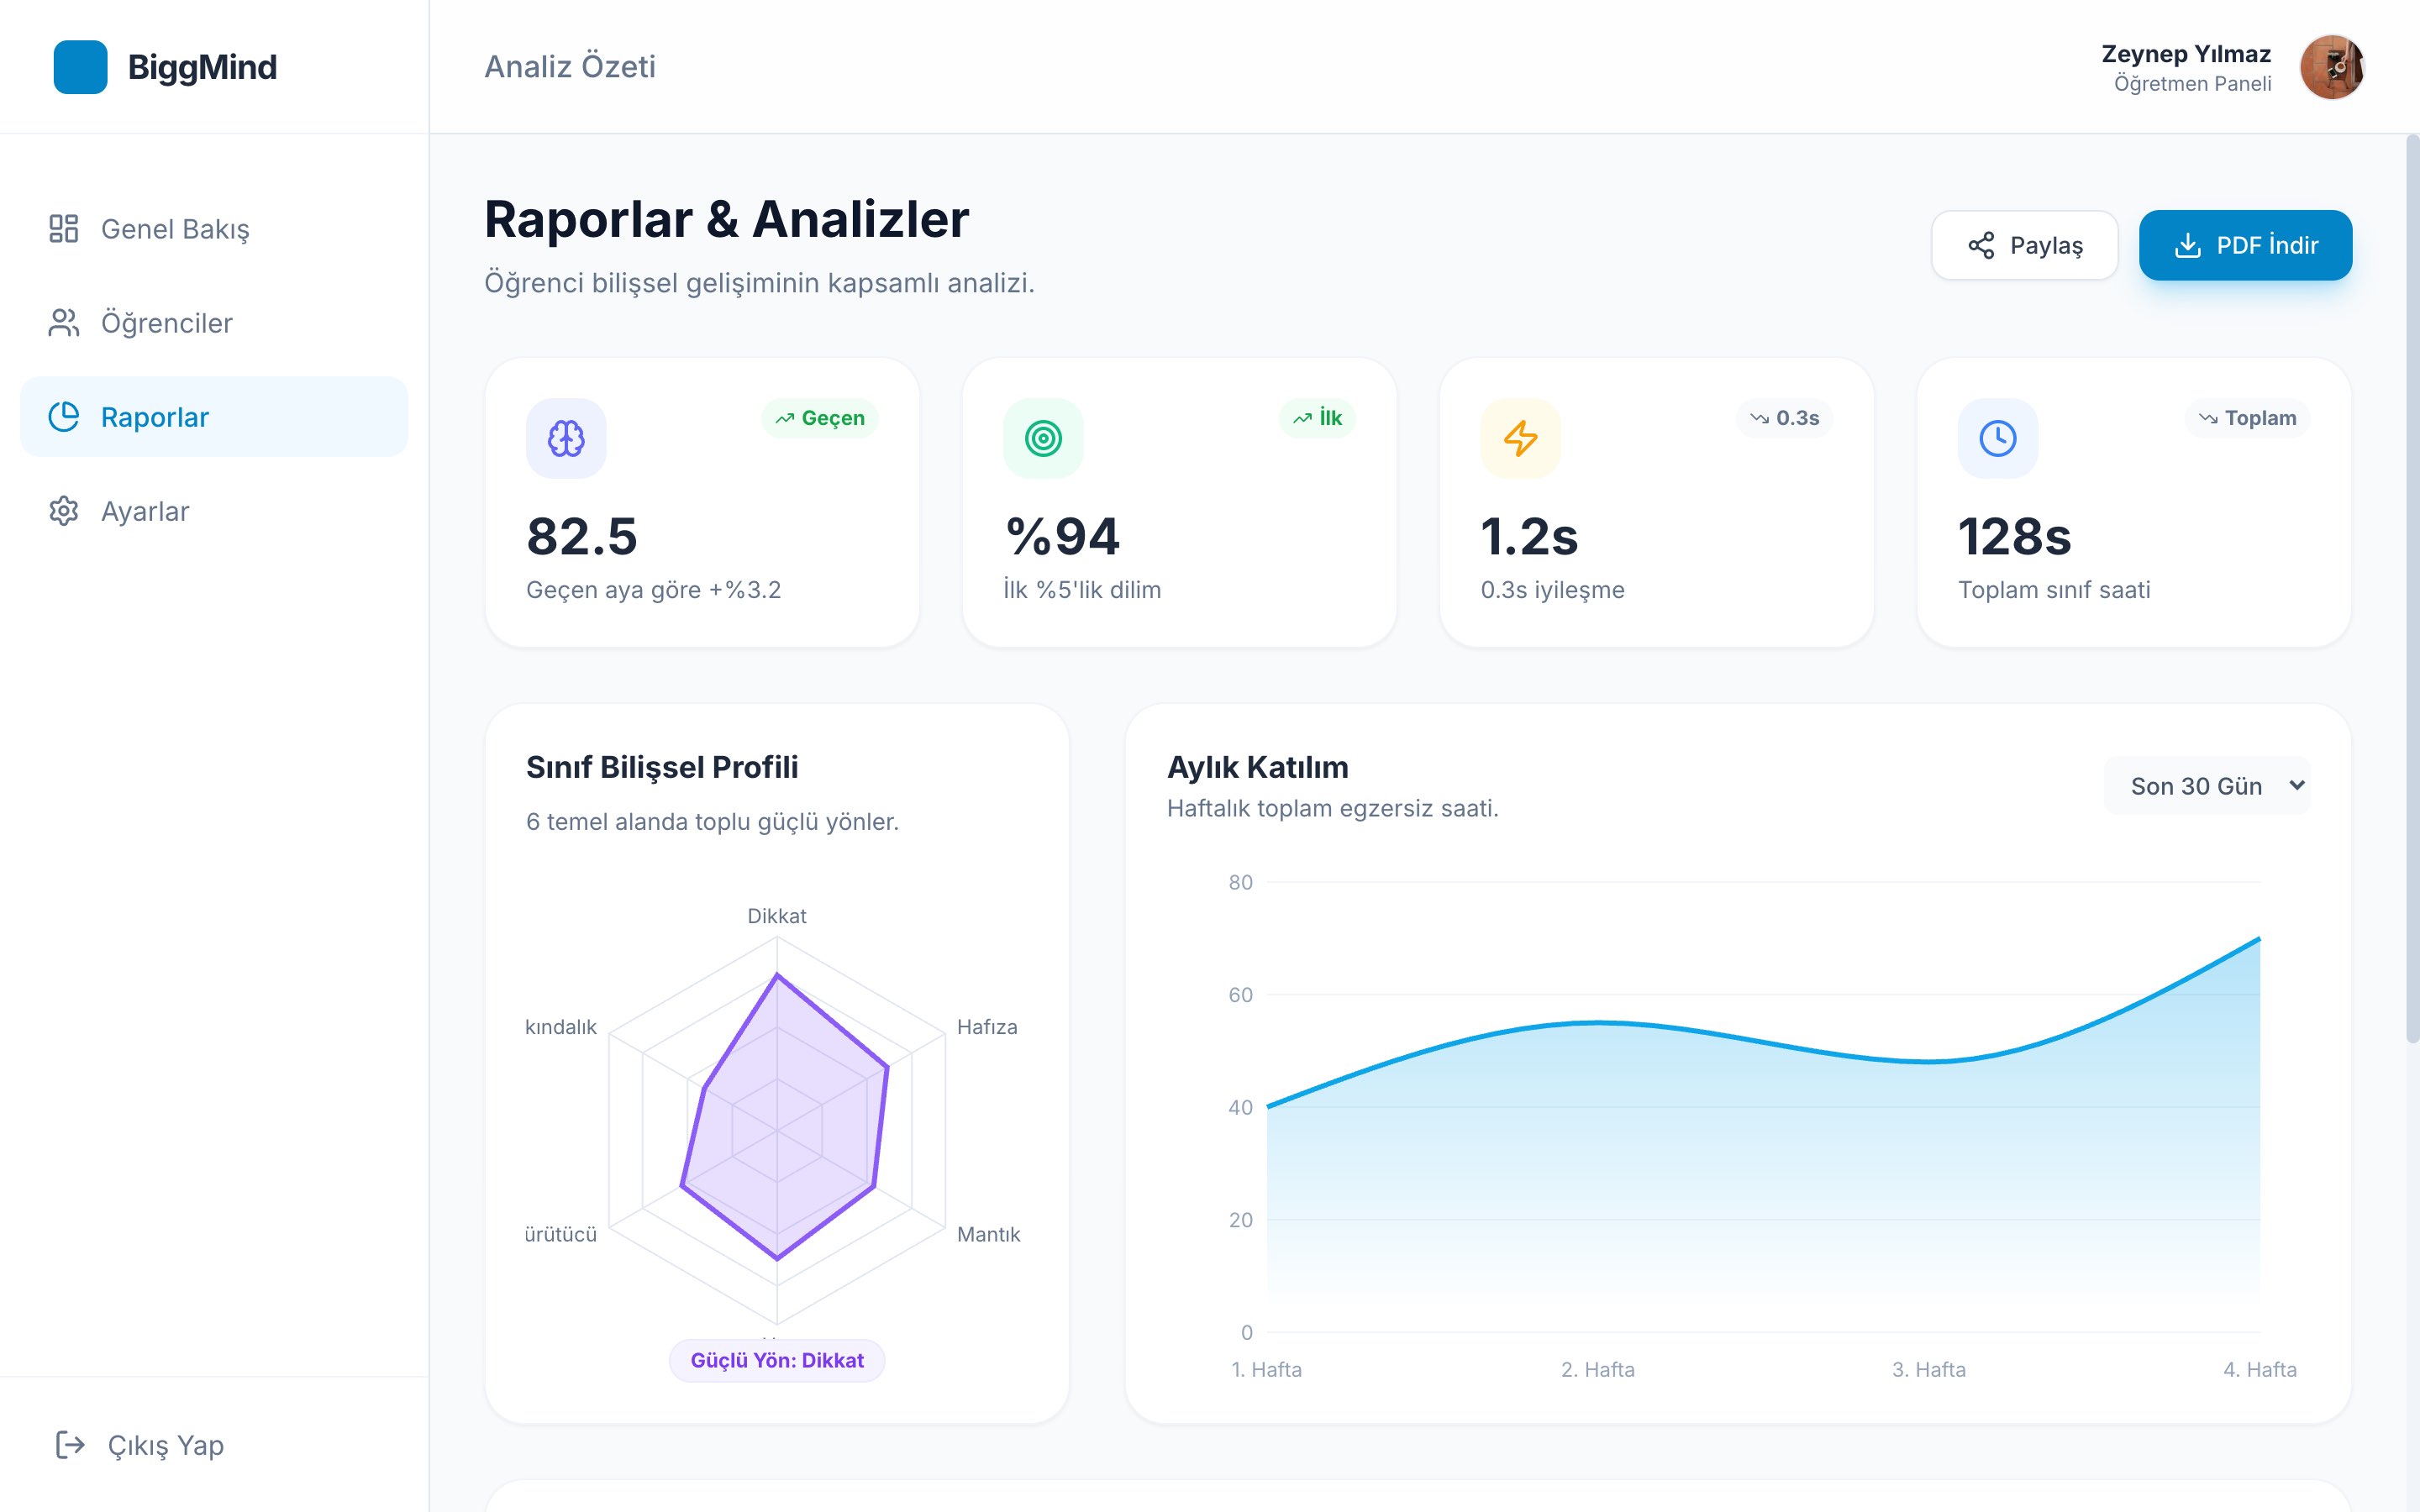This screenshot has width=2420, height=1512.
Task: Click the İlk trend badge
Action: pyautogui.click(x=1317, y=418)
